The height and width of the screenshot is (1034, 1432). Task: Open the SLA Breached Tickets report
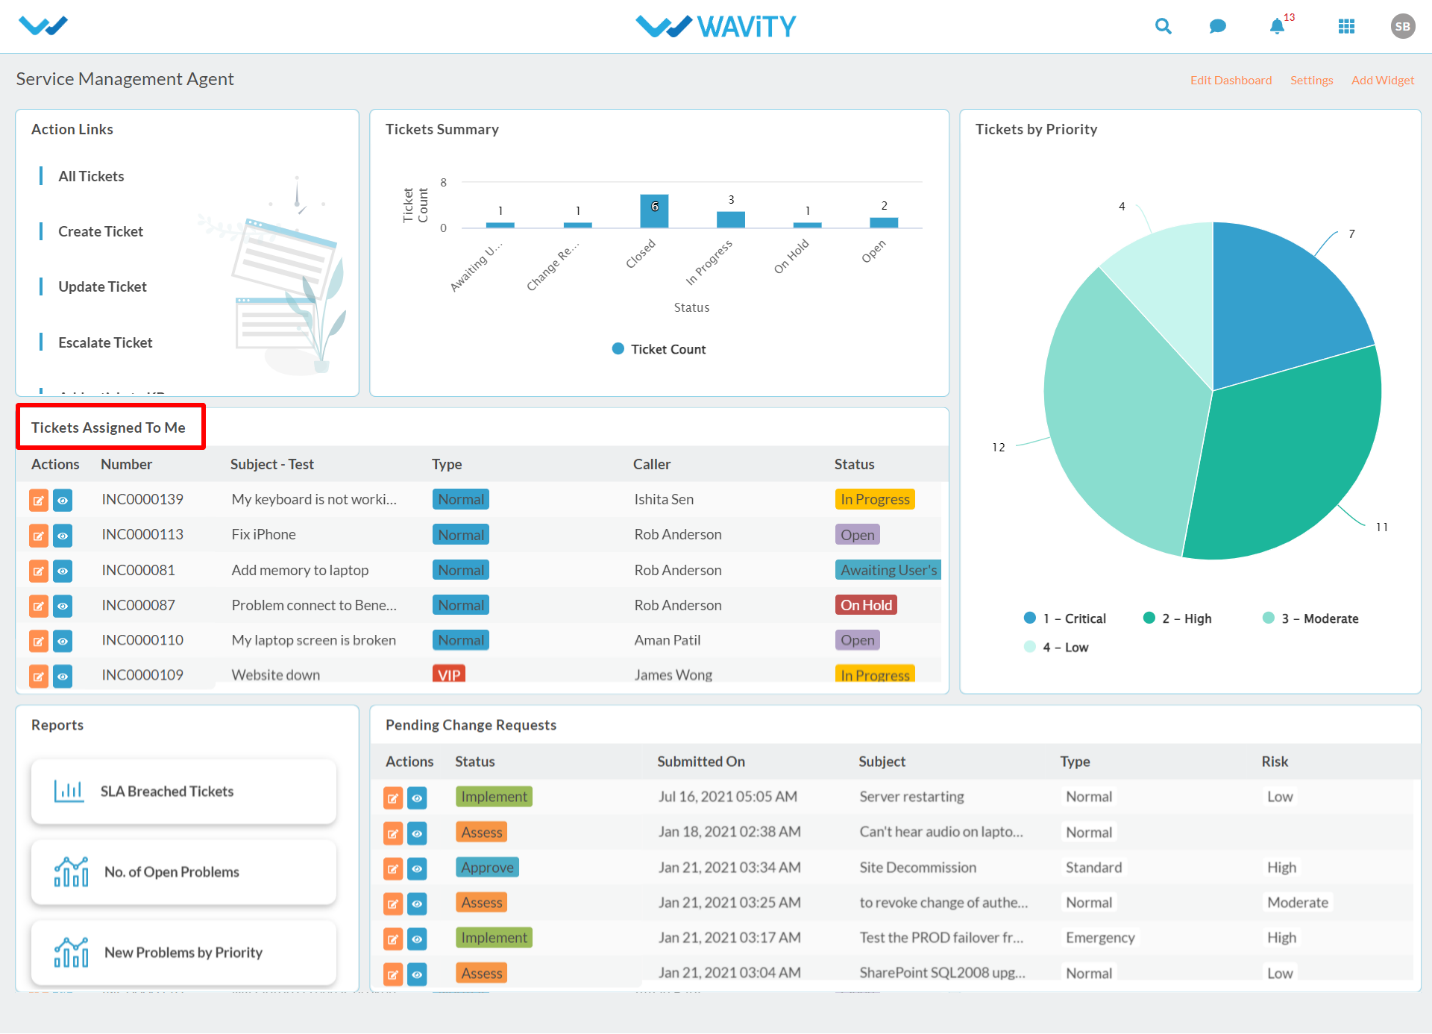184,791
